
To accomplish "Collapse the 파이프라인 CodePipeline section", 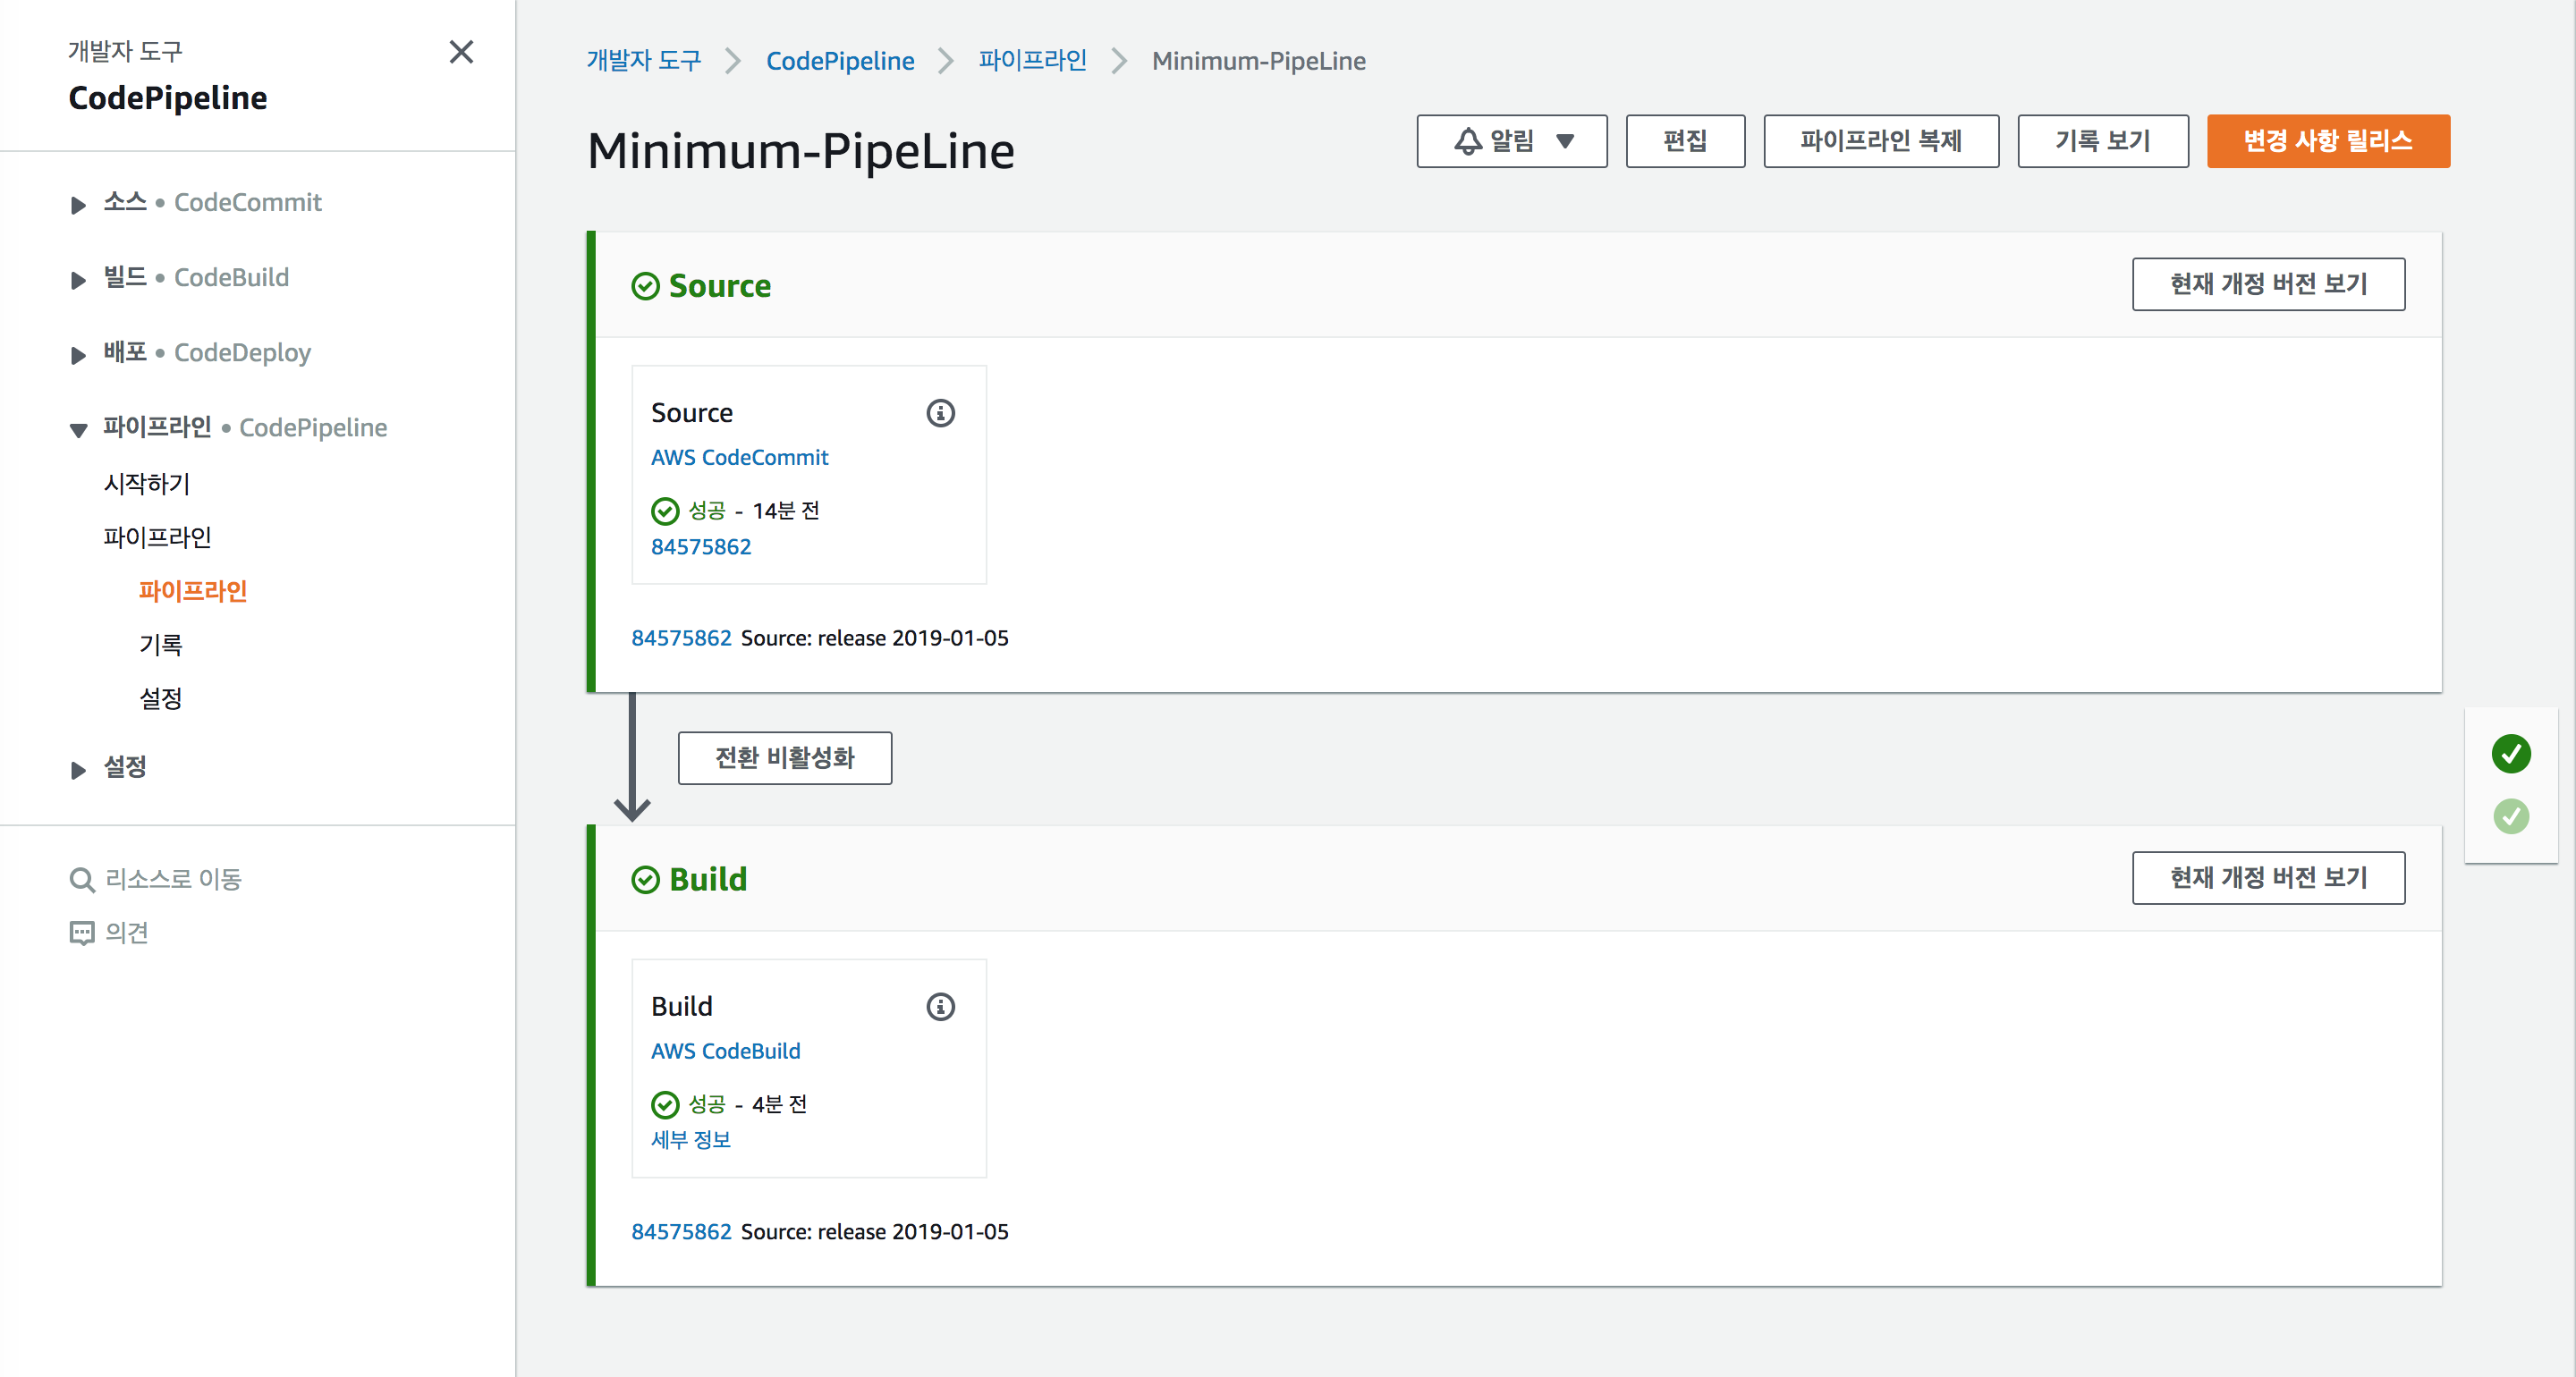I will click(x=78, y=430).
